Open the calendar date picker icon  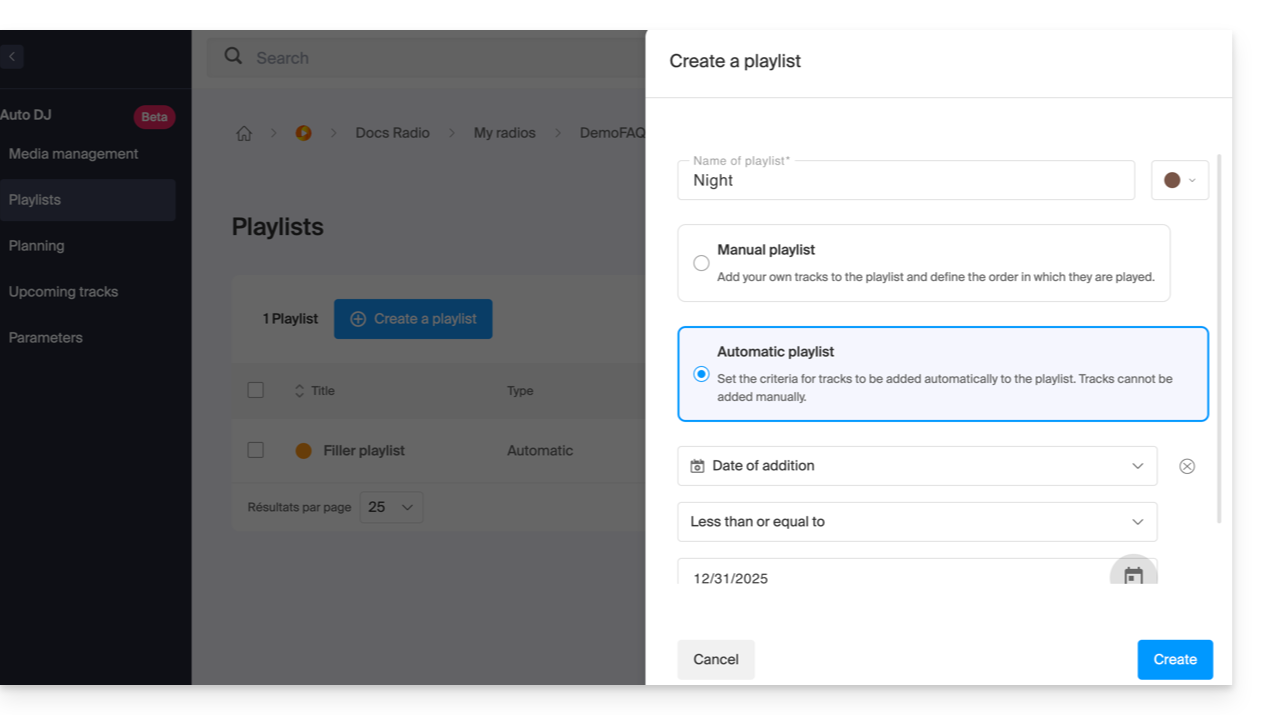coord(1133,576)
